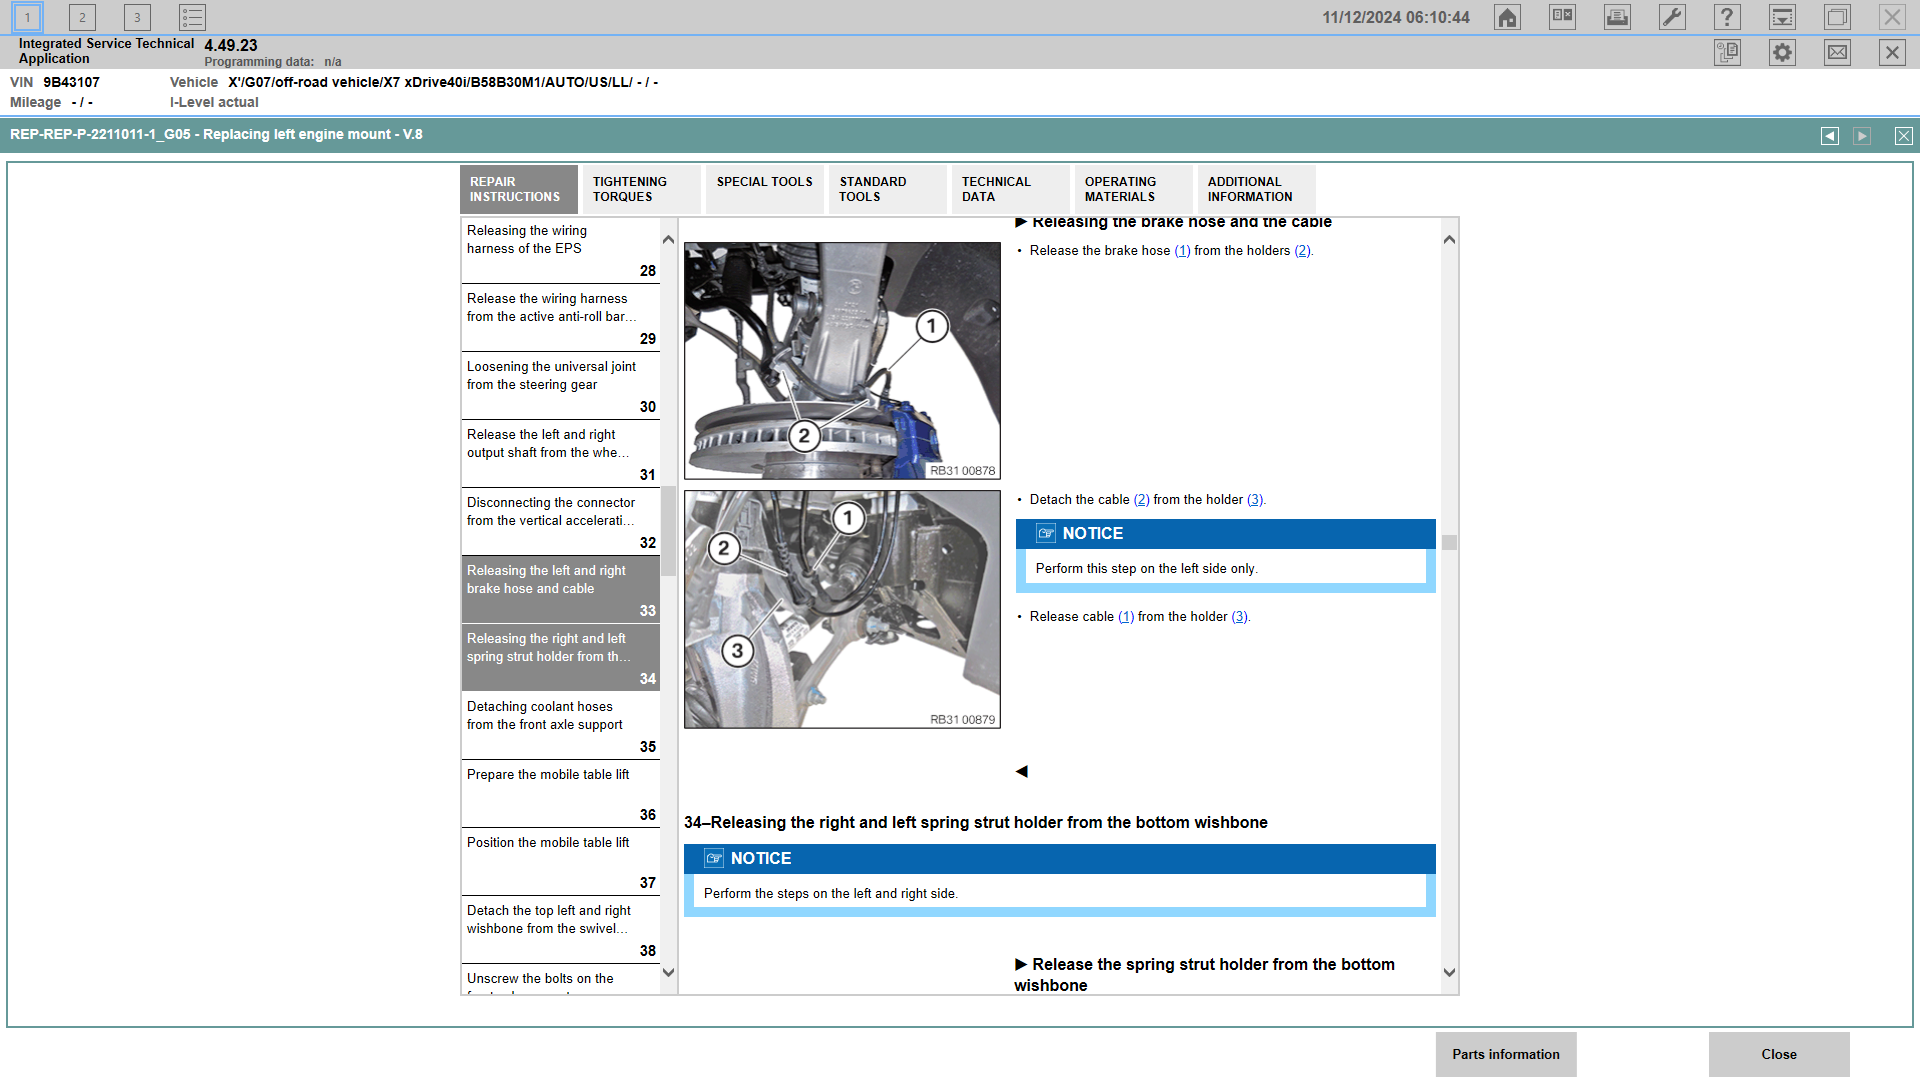Select the wrench vehicle management icon

pyautogui.click(x=1672, y=17)
